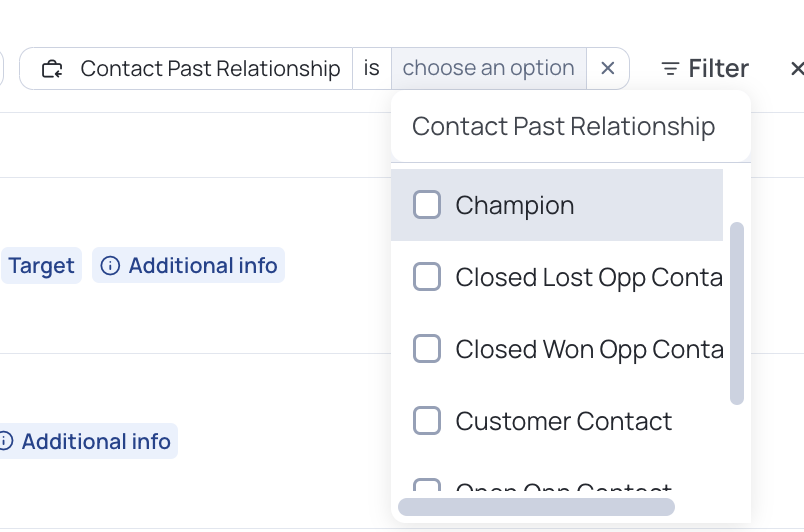Choose the Champion list option
804x532 pixels.
point(557,205)
